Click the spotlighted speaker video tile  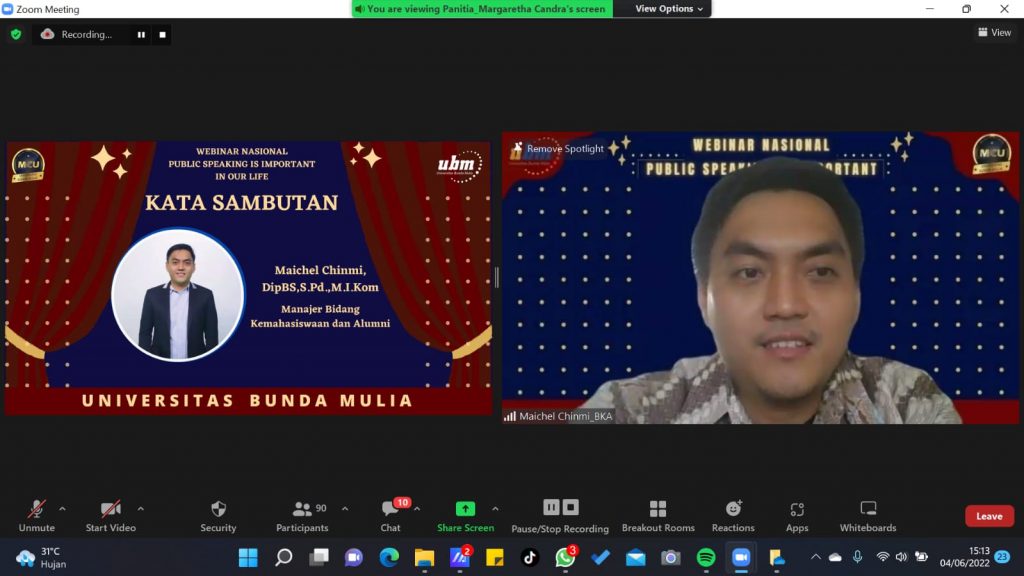[x=760, y=278]
